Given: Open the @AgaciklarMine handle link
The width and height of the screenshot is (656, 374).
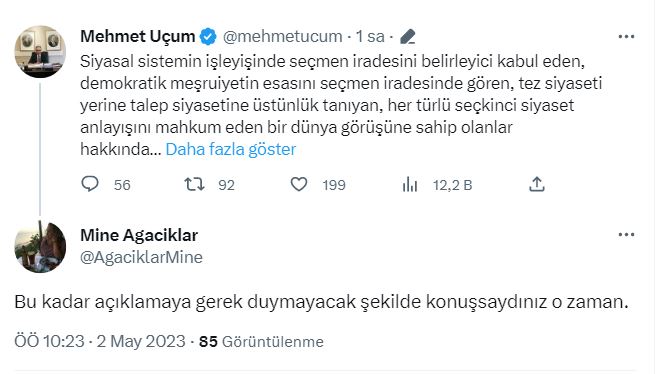Looking at the screenshot, I should coord(141,257).
